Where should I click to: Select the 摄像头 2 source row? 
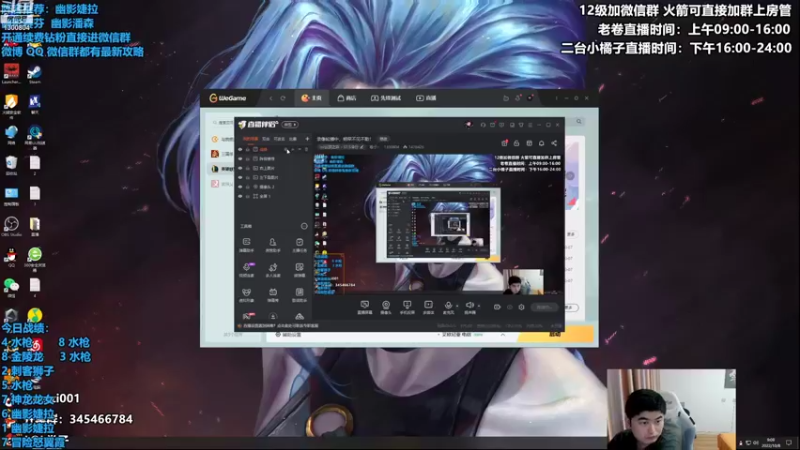tap(273, 187)
